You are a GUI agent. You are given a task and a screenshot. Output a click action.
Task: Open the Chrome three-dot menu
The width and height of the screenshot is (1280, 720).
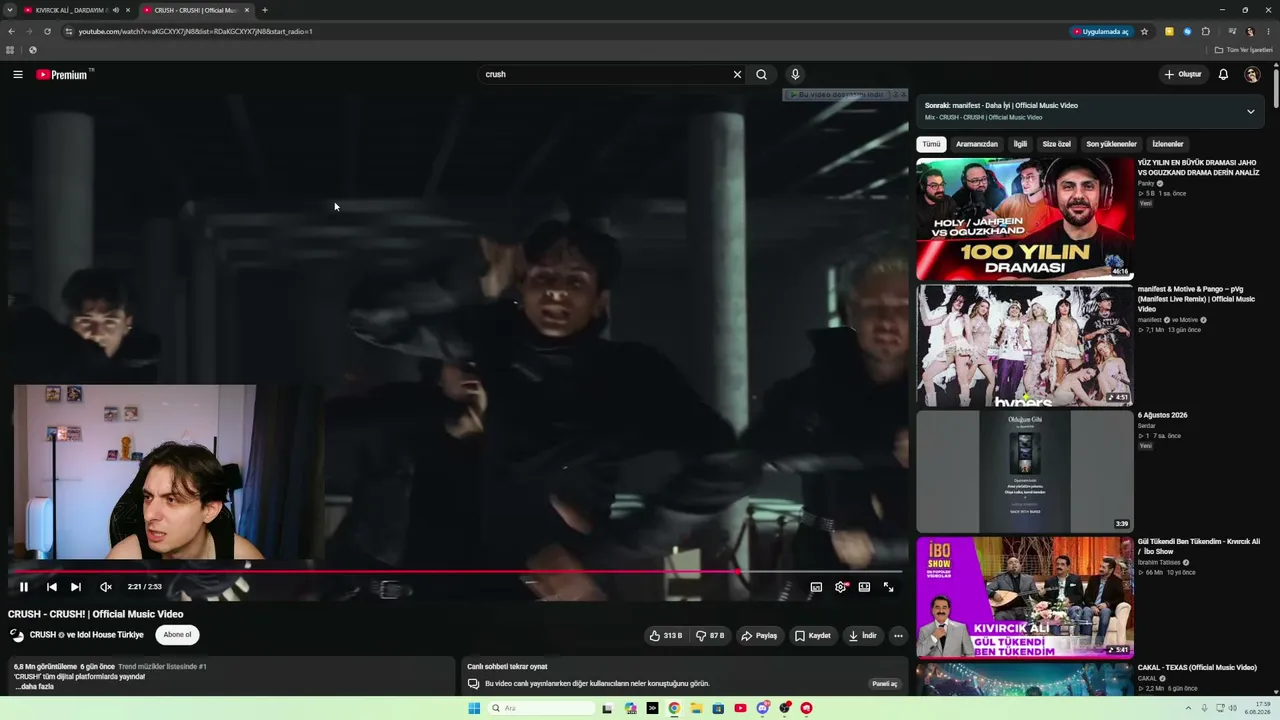(x=1268, y=31)
